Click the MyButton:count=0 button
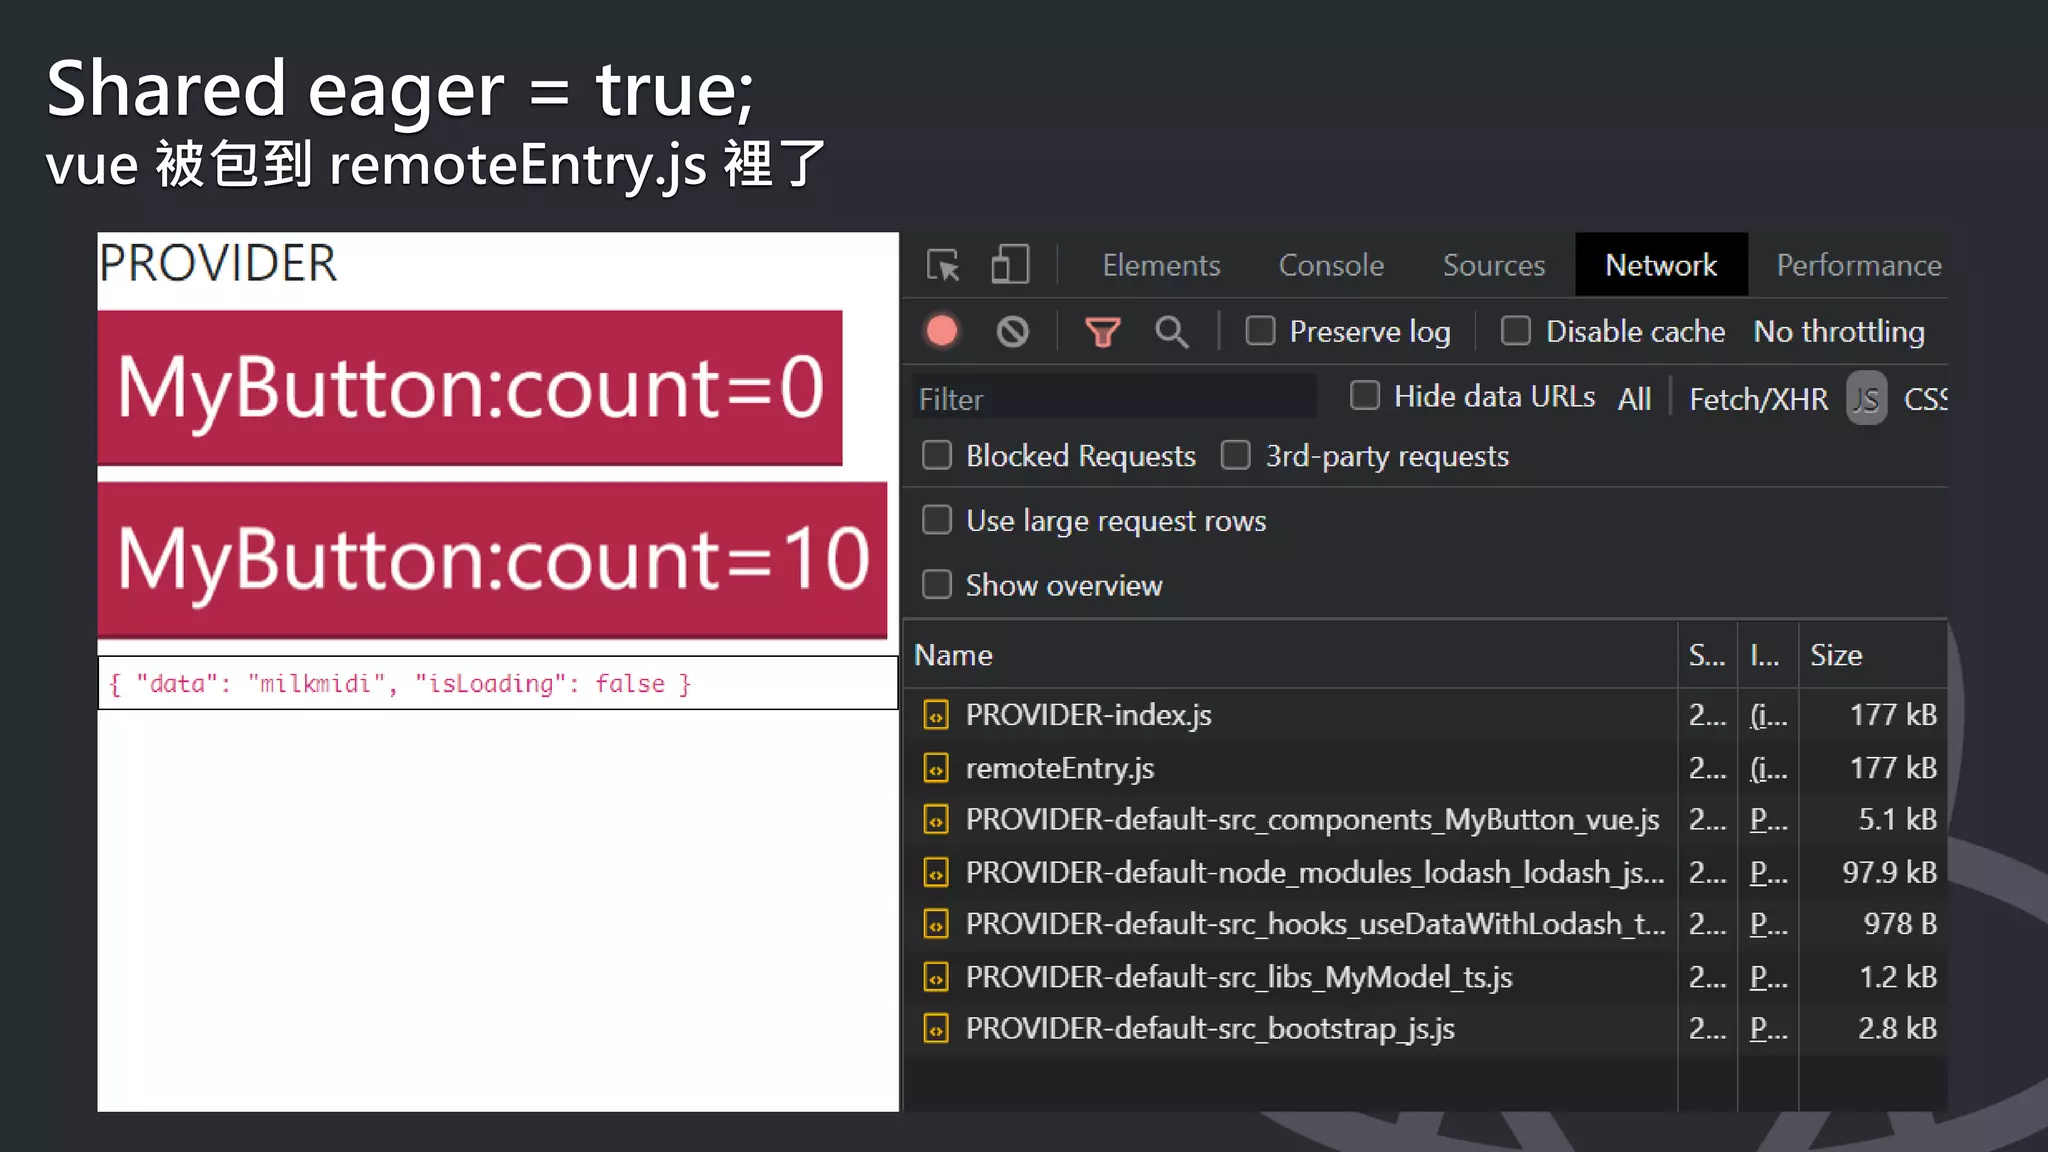 pyautogui.click(x=470, y=388)
